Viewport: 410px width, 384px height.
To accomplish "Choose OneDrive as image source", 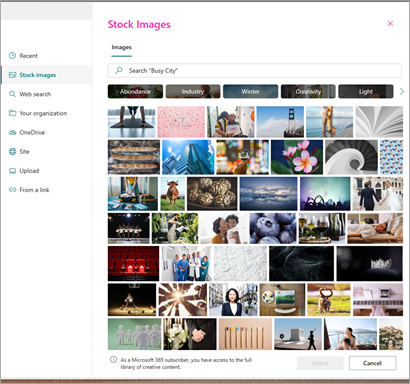I will [46, 132].
